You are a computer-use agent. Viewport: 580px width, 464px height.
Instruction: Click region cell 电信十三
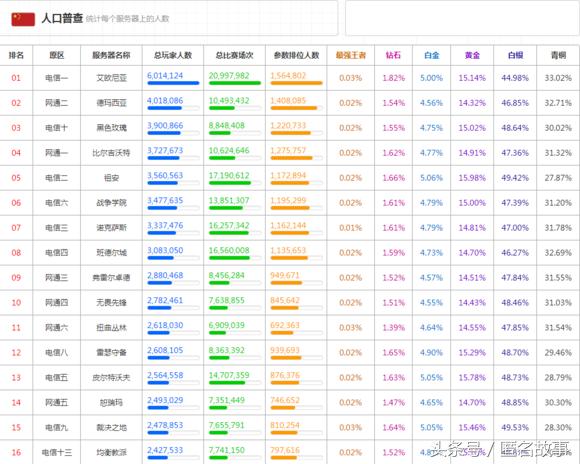tap(57, 453)
